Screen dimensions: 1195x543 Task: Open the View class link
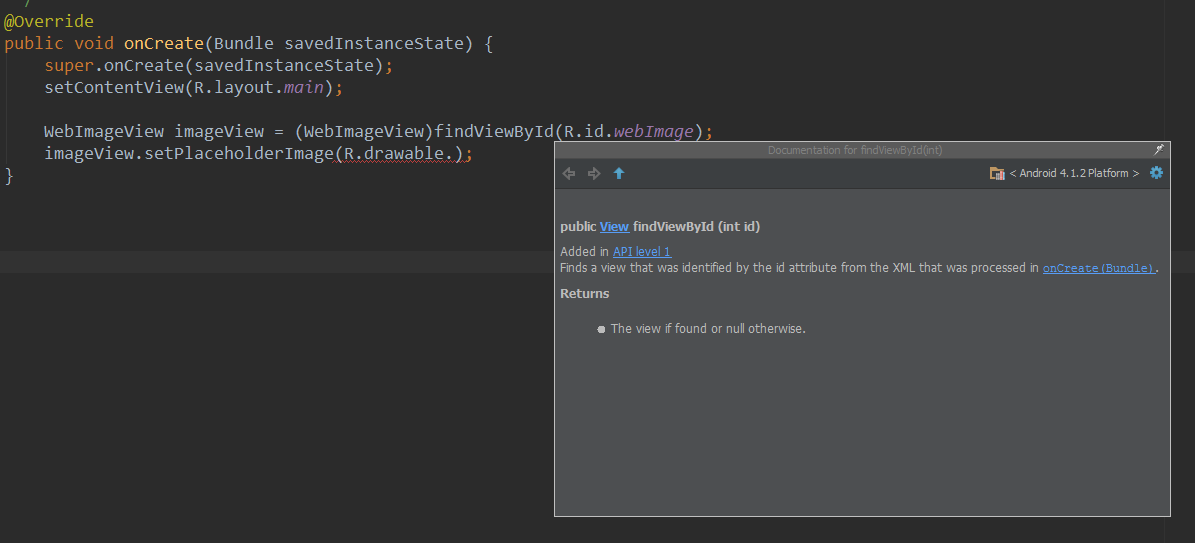(614, 227)
